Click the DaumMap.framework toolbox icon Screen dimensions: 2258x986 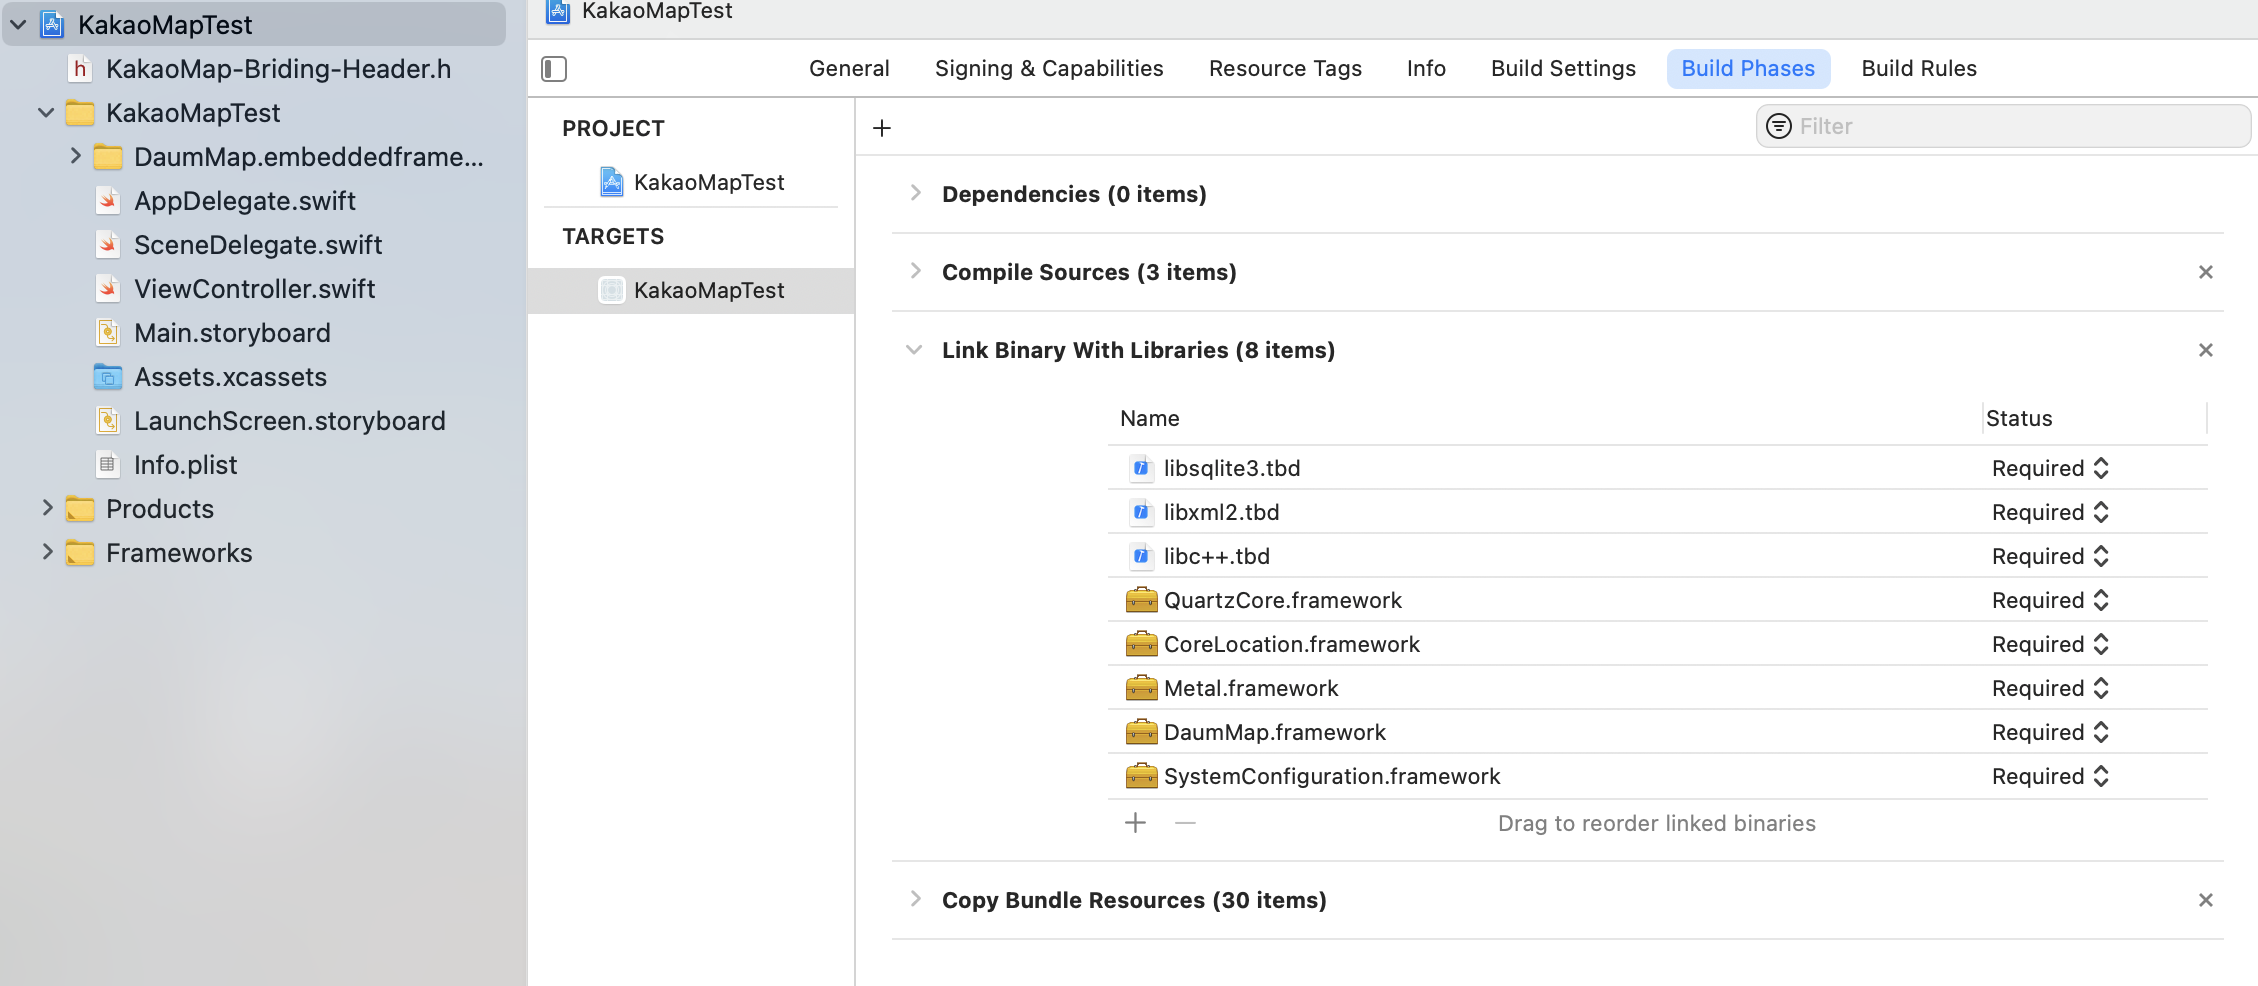(1141, 732)
